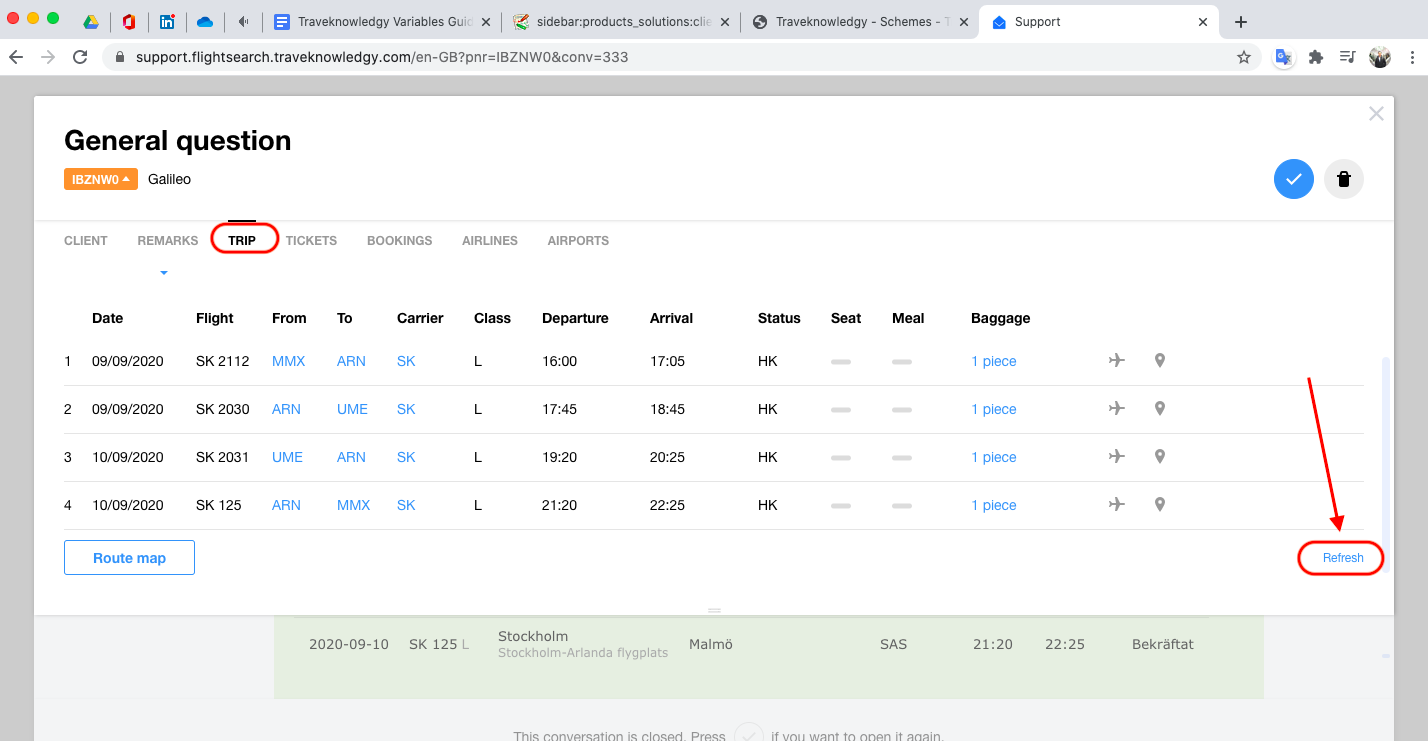Image resolution: width=1428 pixels, height=741 pixels.
Task: Click the trash delete icon
Action: (x=1343, y=179)
